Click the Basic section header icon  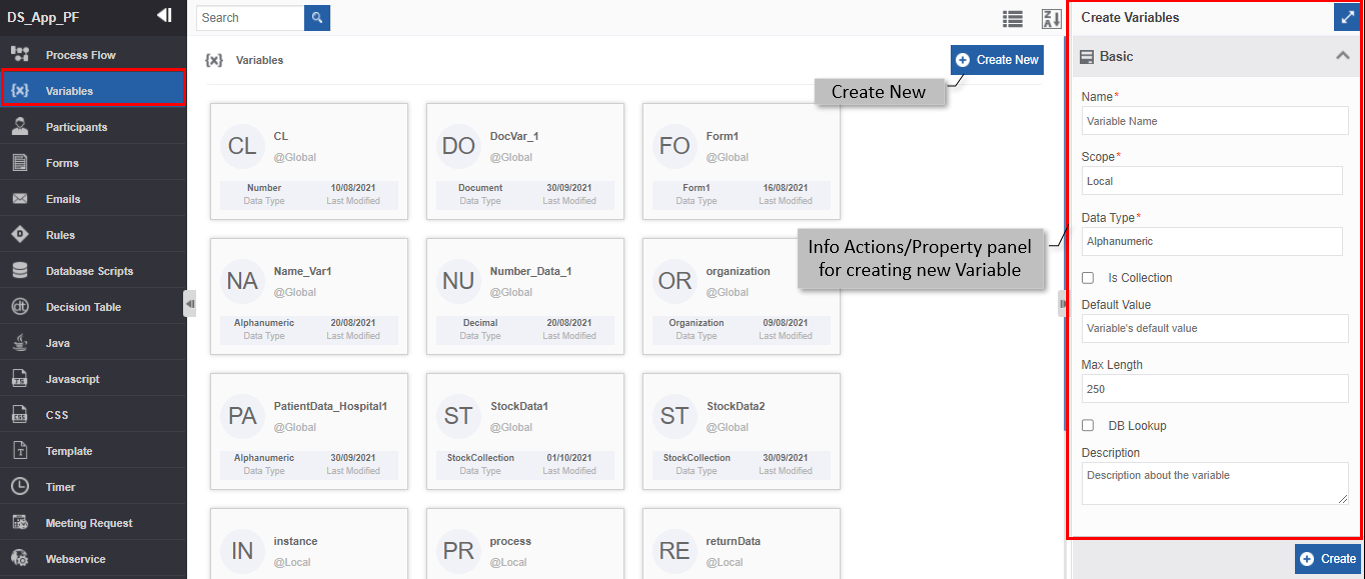tap(1087, 57)
